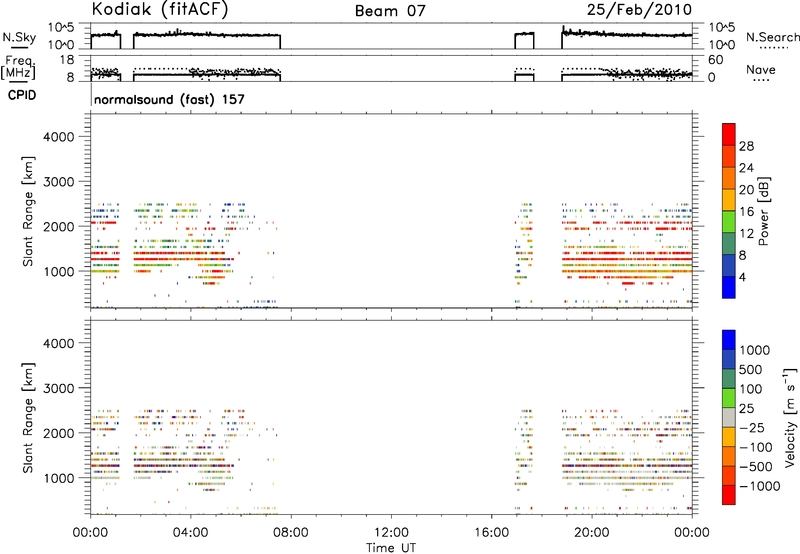Pick the bottom red Velocity colorbar segment
The image size is (800, 554).
[729, 495]
